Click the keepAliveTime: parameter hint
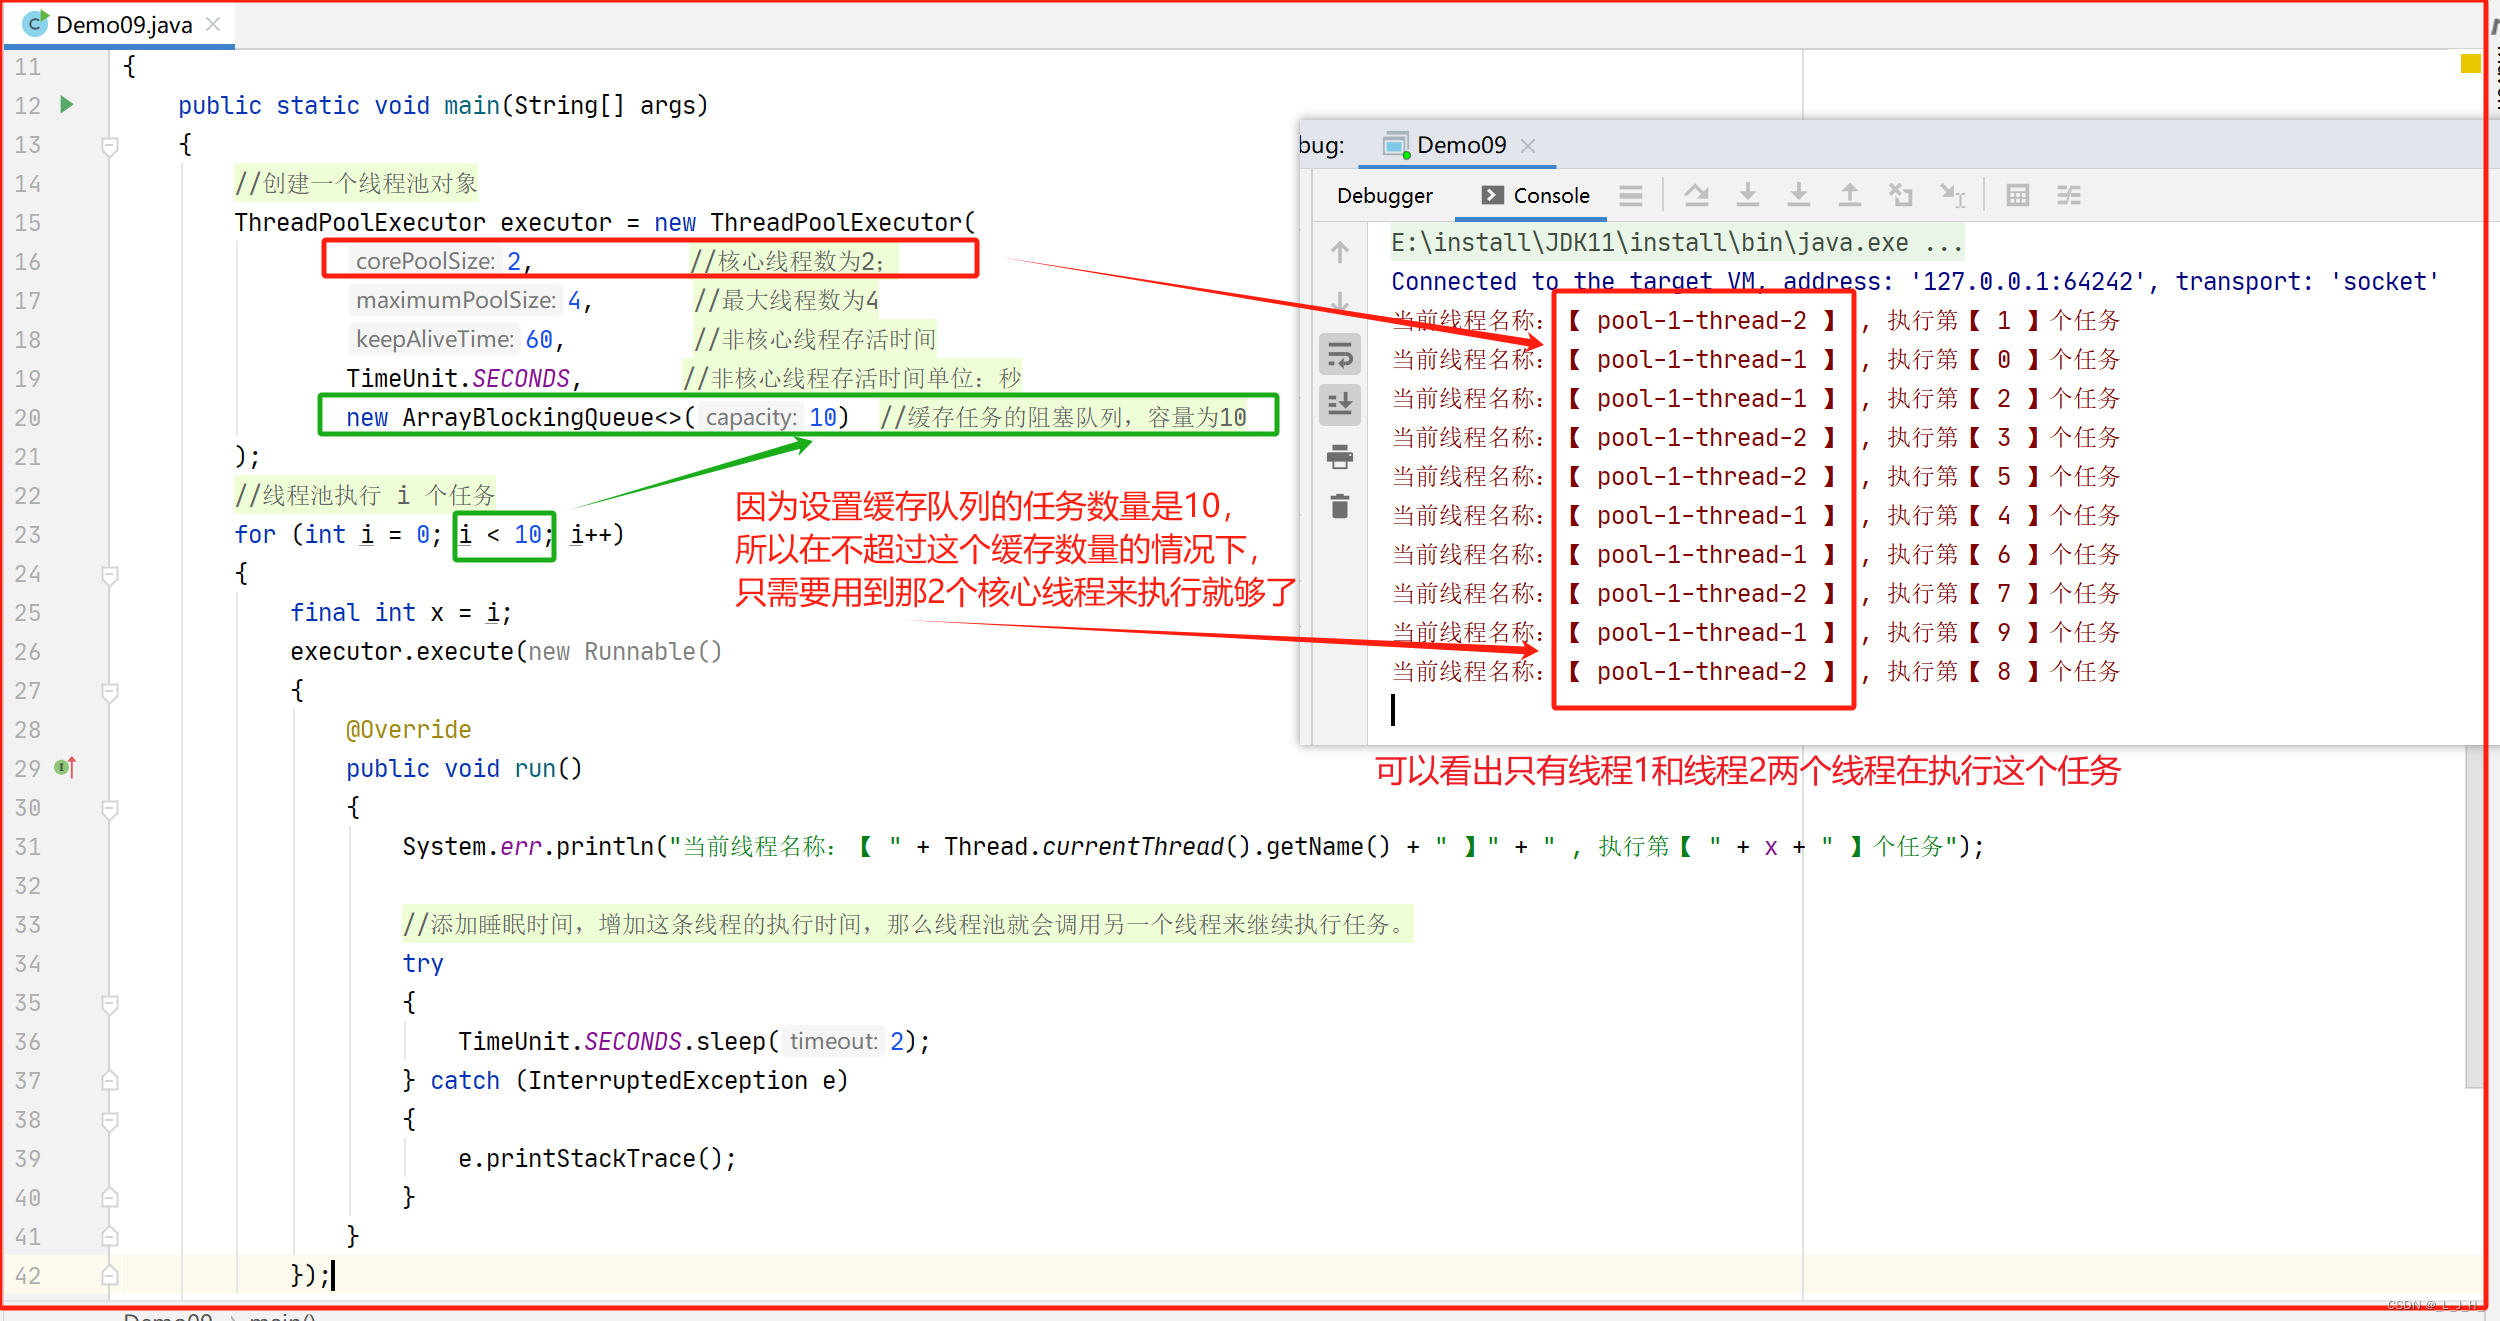The height and width of the screenshot is (1321, 2500). pos(435,339)
